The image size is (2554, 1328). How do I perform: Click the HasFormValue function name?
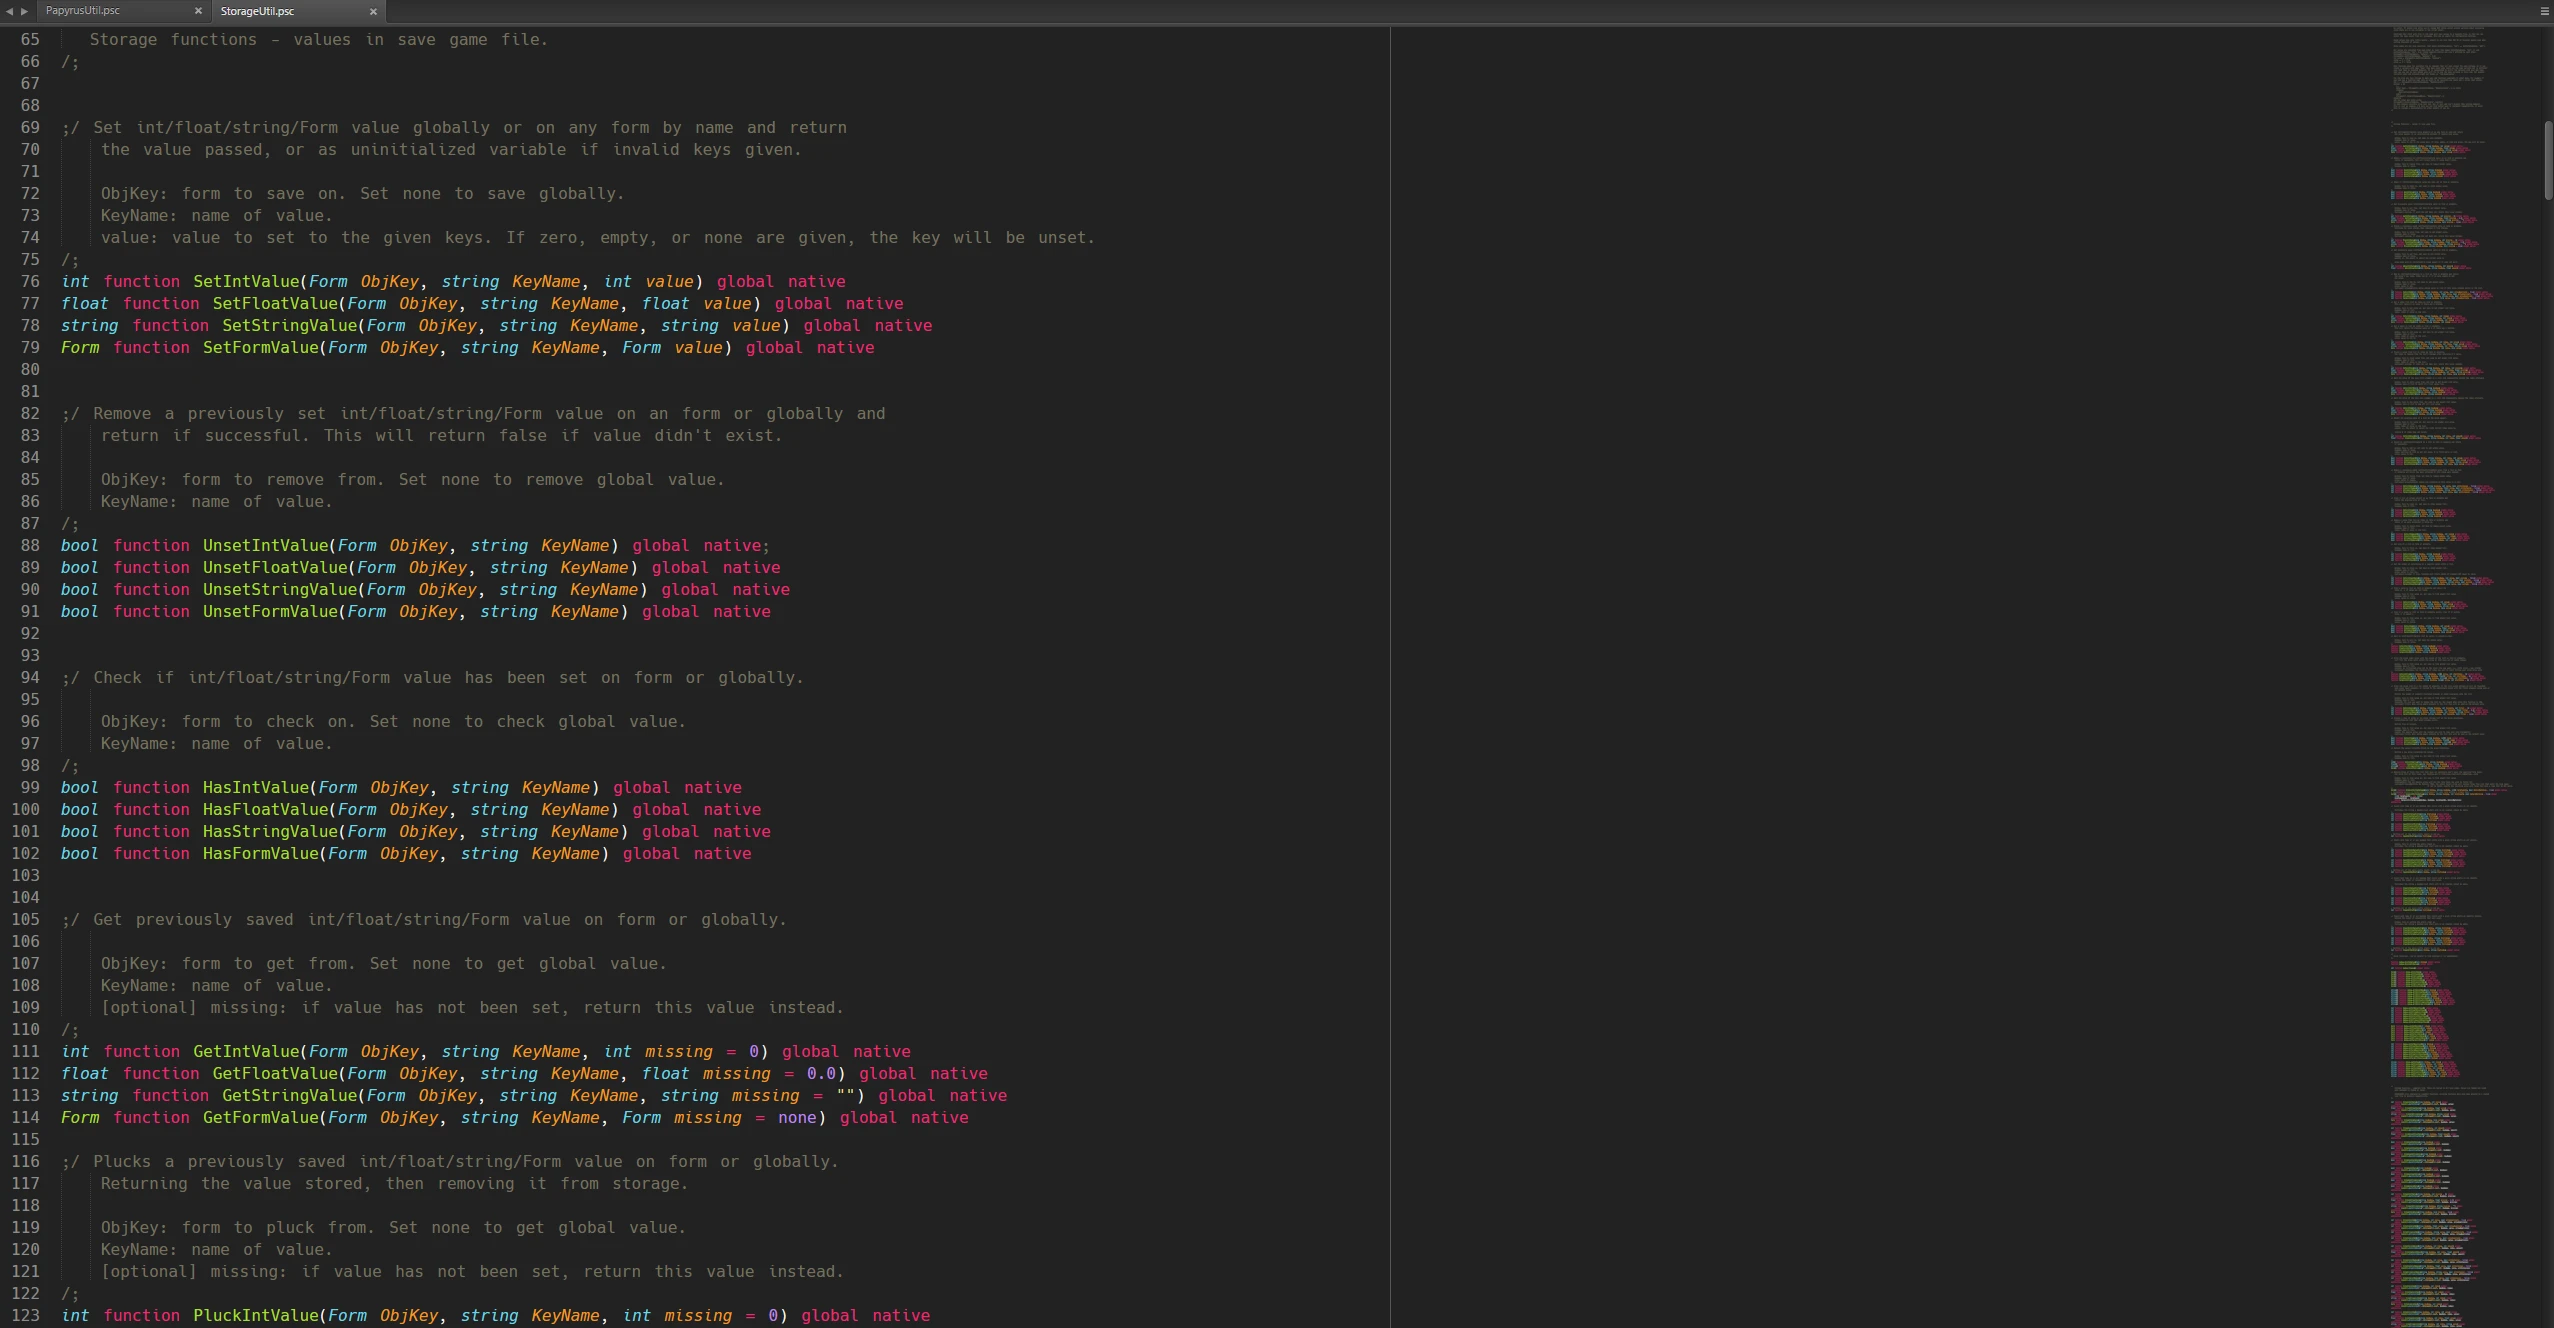(x=262, y=853)
